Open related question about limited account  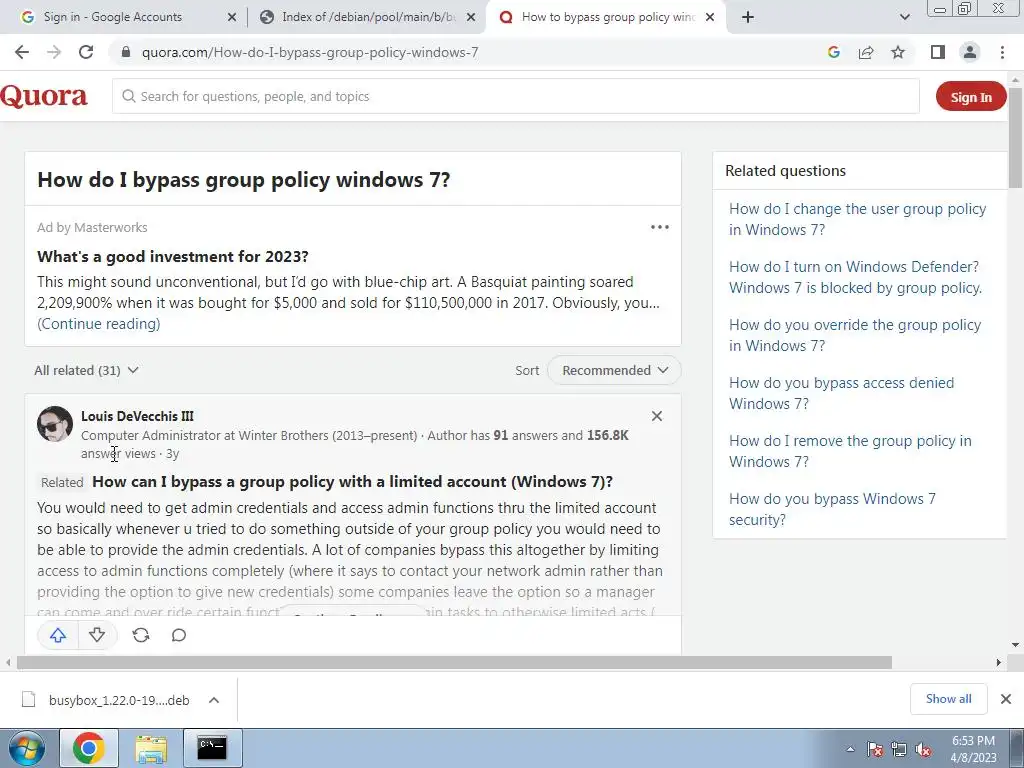click(352, 482)
